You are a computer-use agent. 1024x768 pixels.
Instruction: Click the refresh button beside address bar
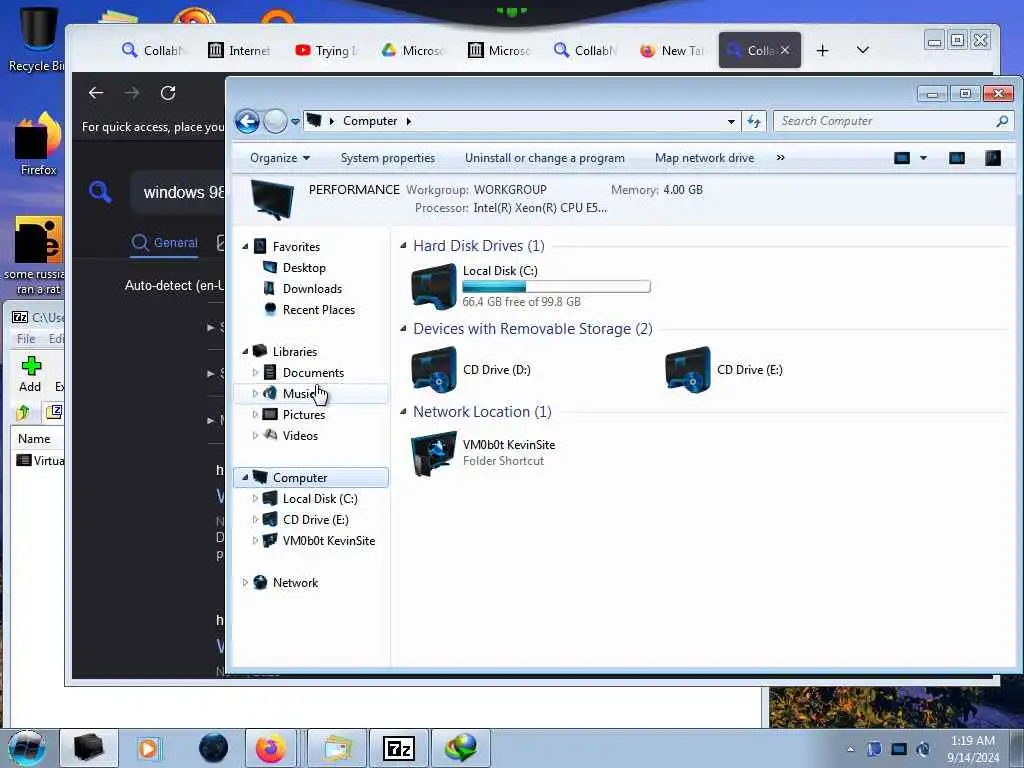(x=754, y=121)
